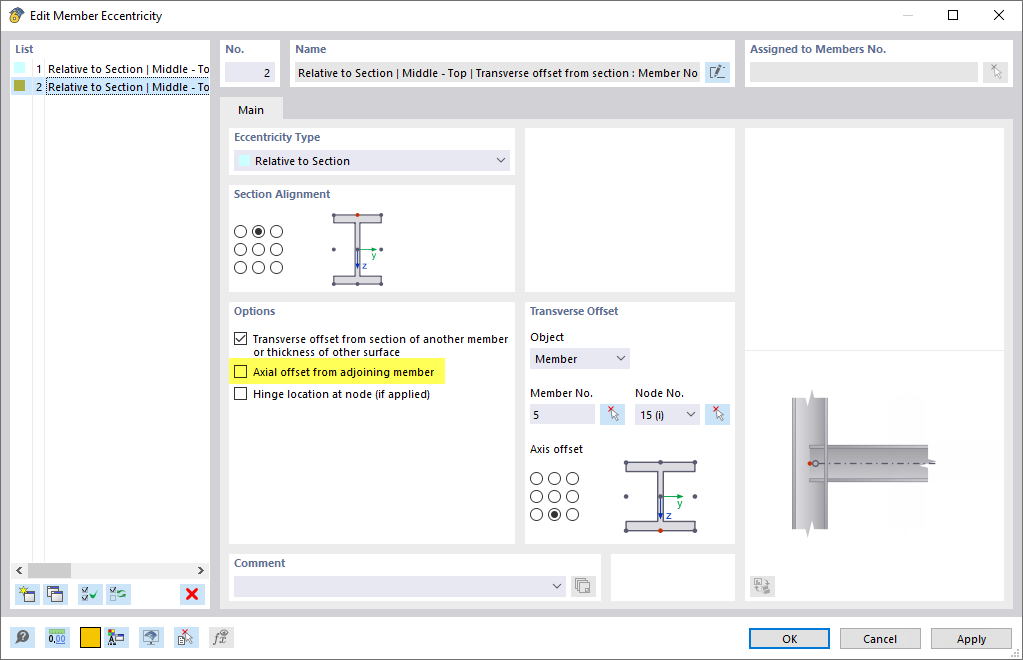The image size is (1023, 660).
Task: Select bottom-middle Axis offset radio button
Action: click(555, 515)
